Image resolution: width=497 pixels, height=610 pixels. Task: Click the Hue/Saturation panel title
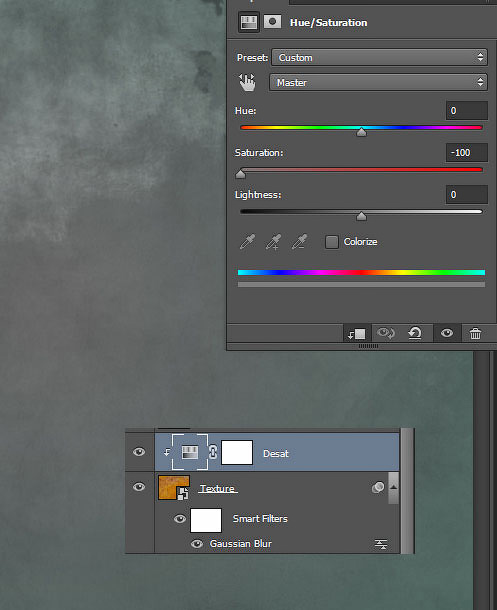(329, 23)
